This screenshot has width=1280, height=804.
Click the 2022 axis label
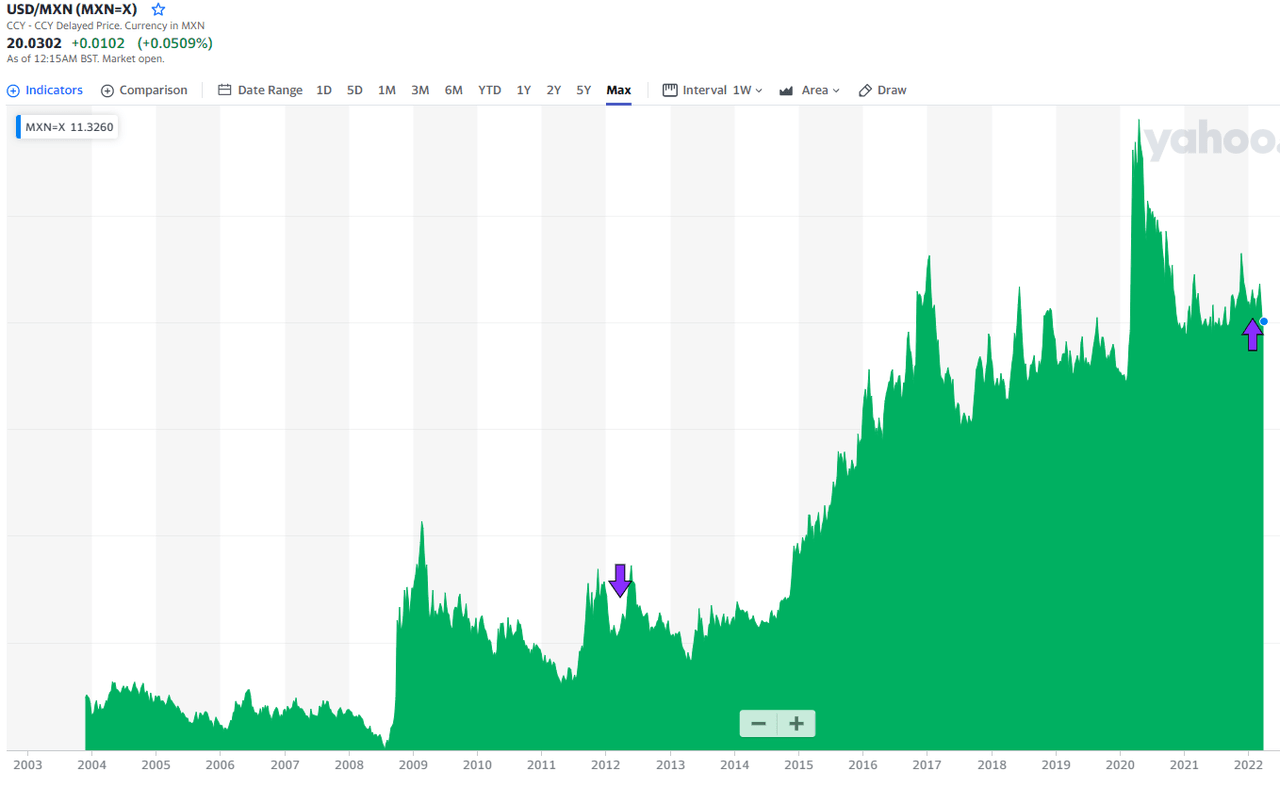(1249, 765)
